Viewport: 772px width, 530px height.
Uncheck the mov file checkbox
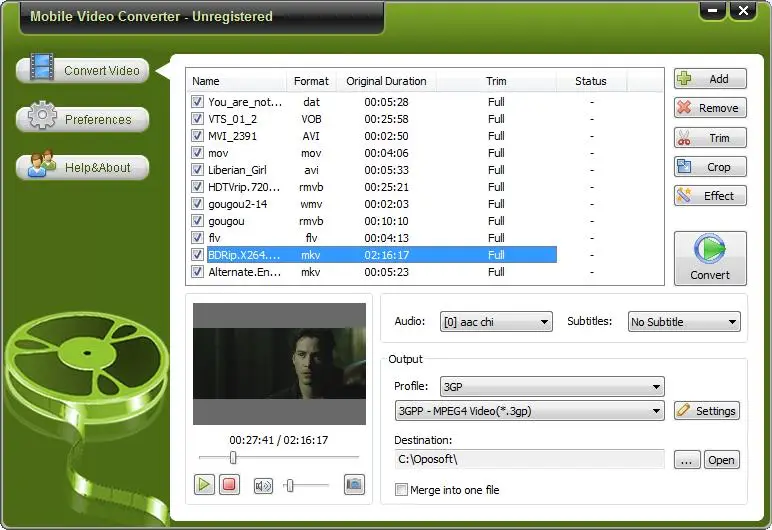197,153
